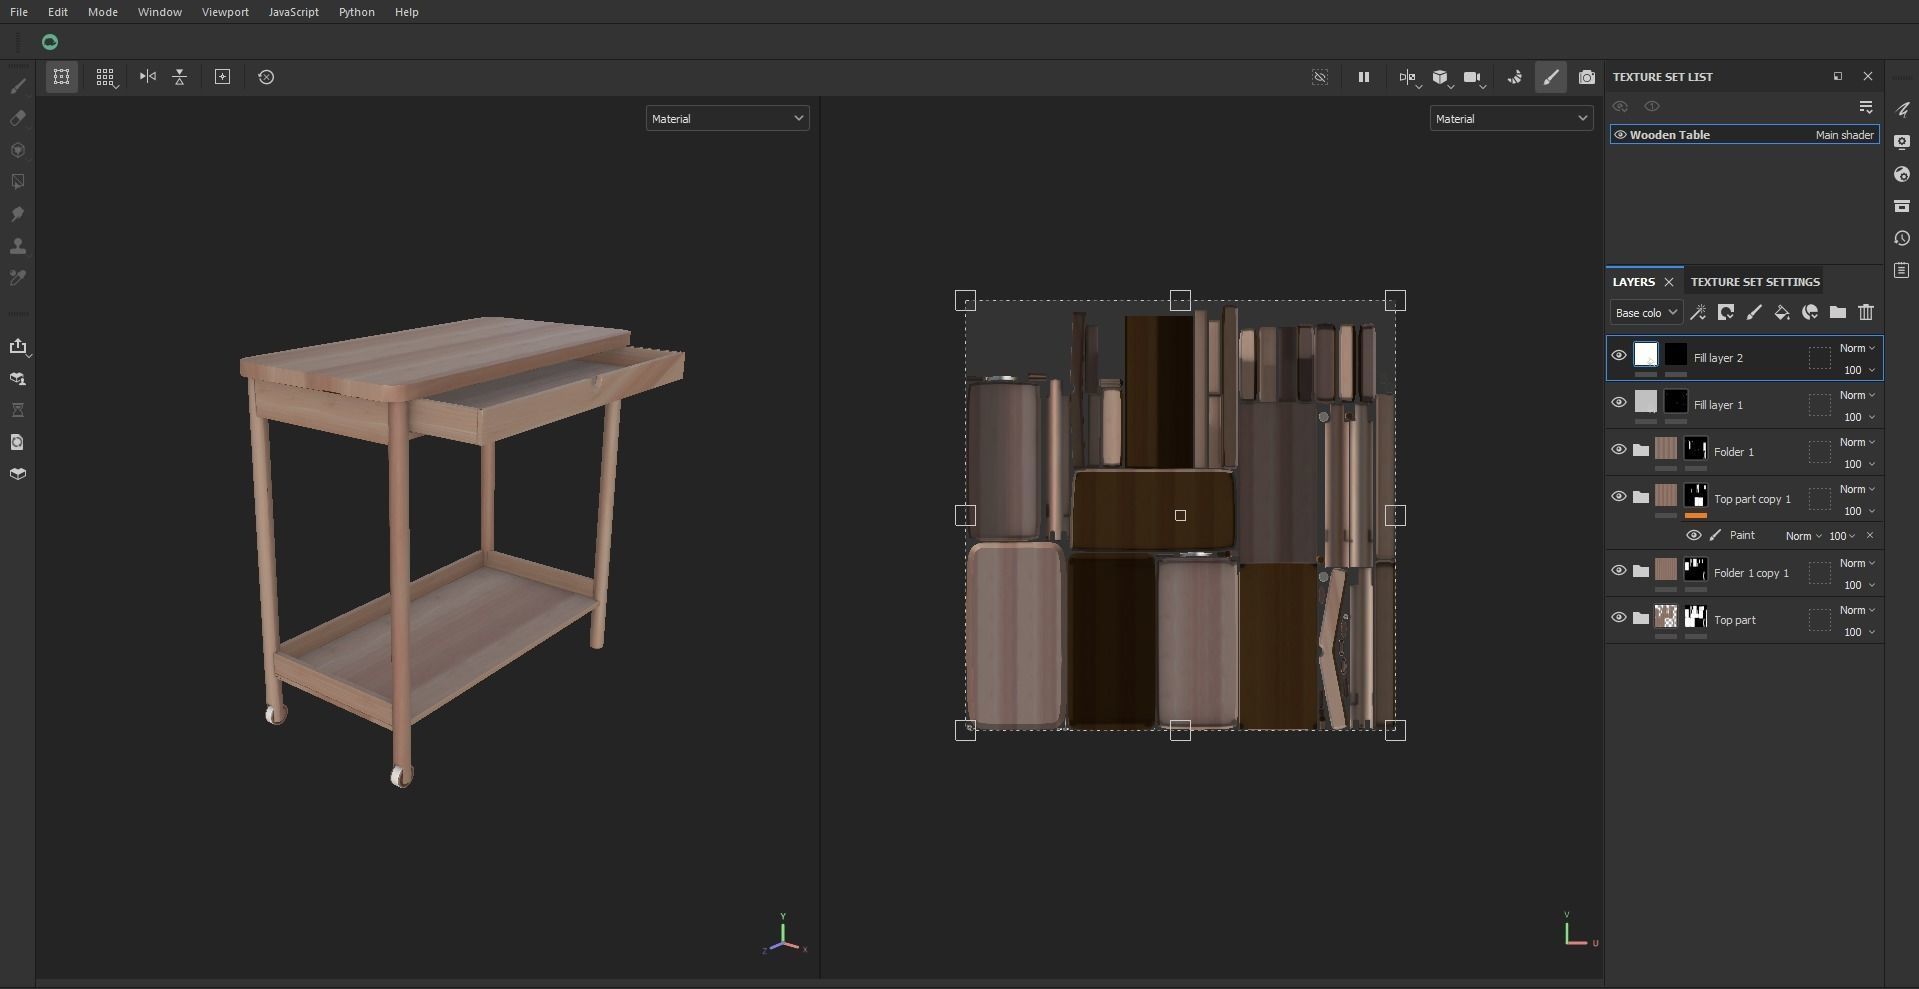Open the camera selection dropdown
1919x989 pixels.
[x=1474, y=77]
